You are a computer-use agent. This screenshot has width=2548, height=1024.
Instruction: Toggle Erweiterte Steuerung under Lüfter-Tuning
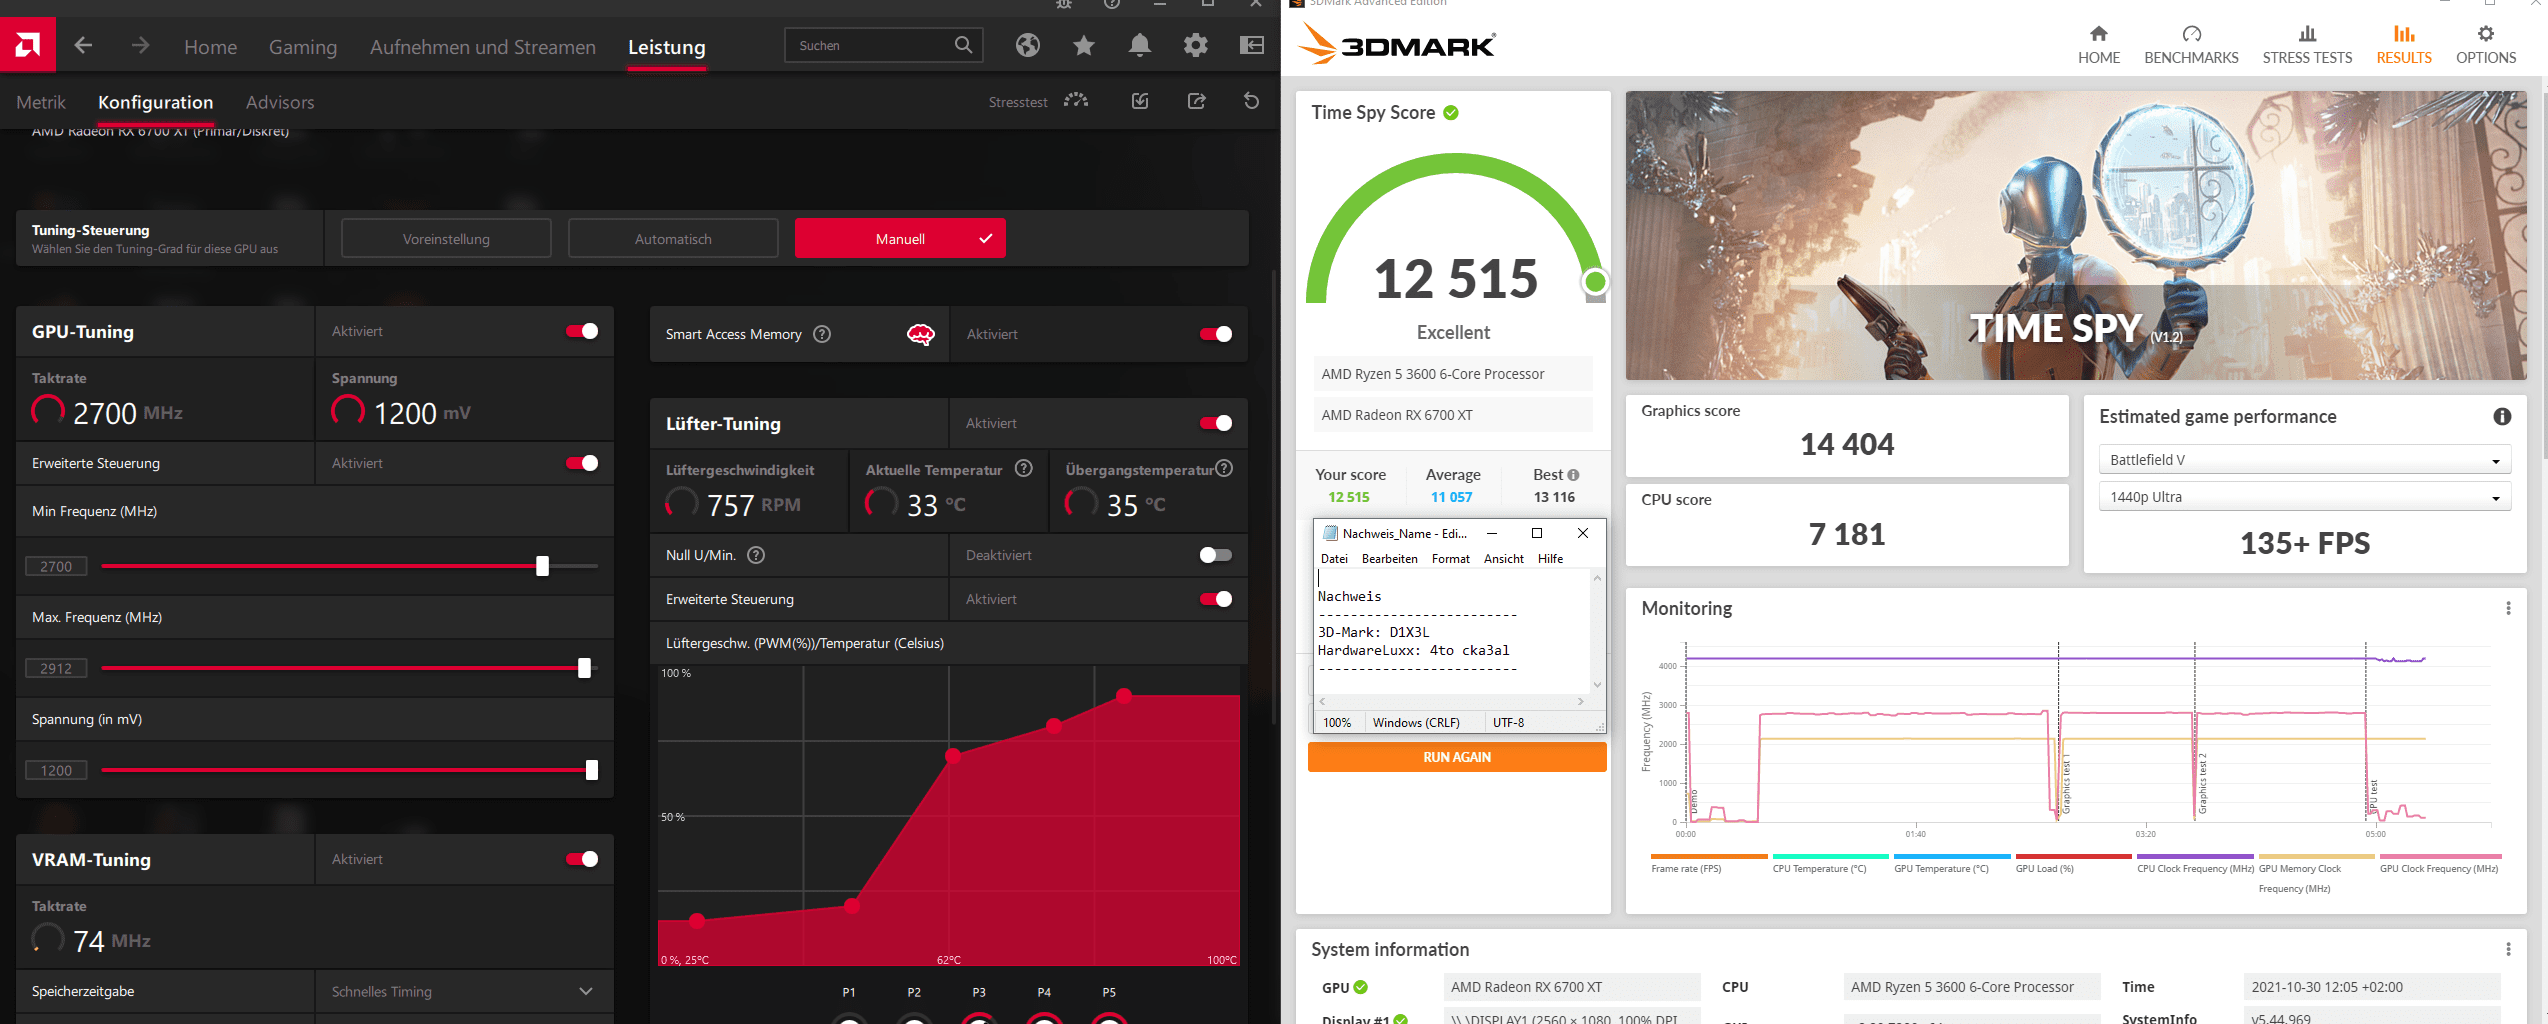click(1216, 599)
